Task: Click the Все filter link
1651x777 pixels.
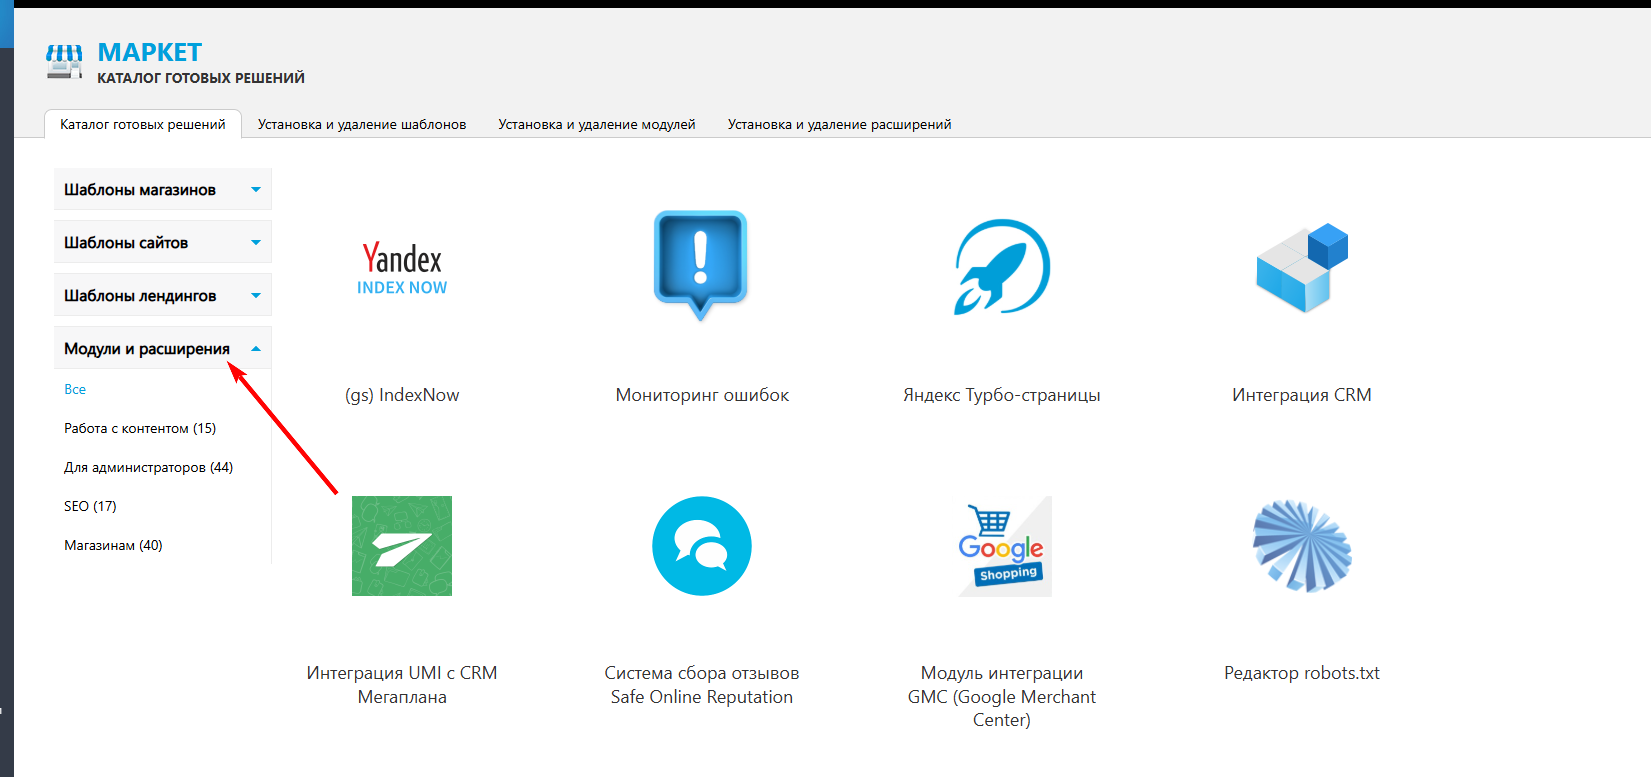Action: click(x=75, y=390)
